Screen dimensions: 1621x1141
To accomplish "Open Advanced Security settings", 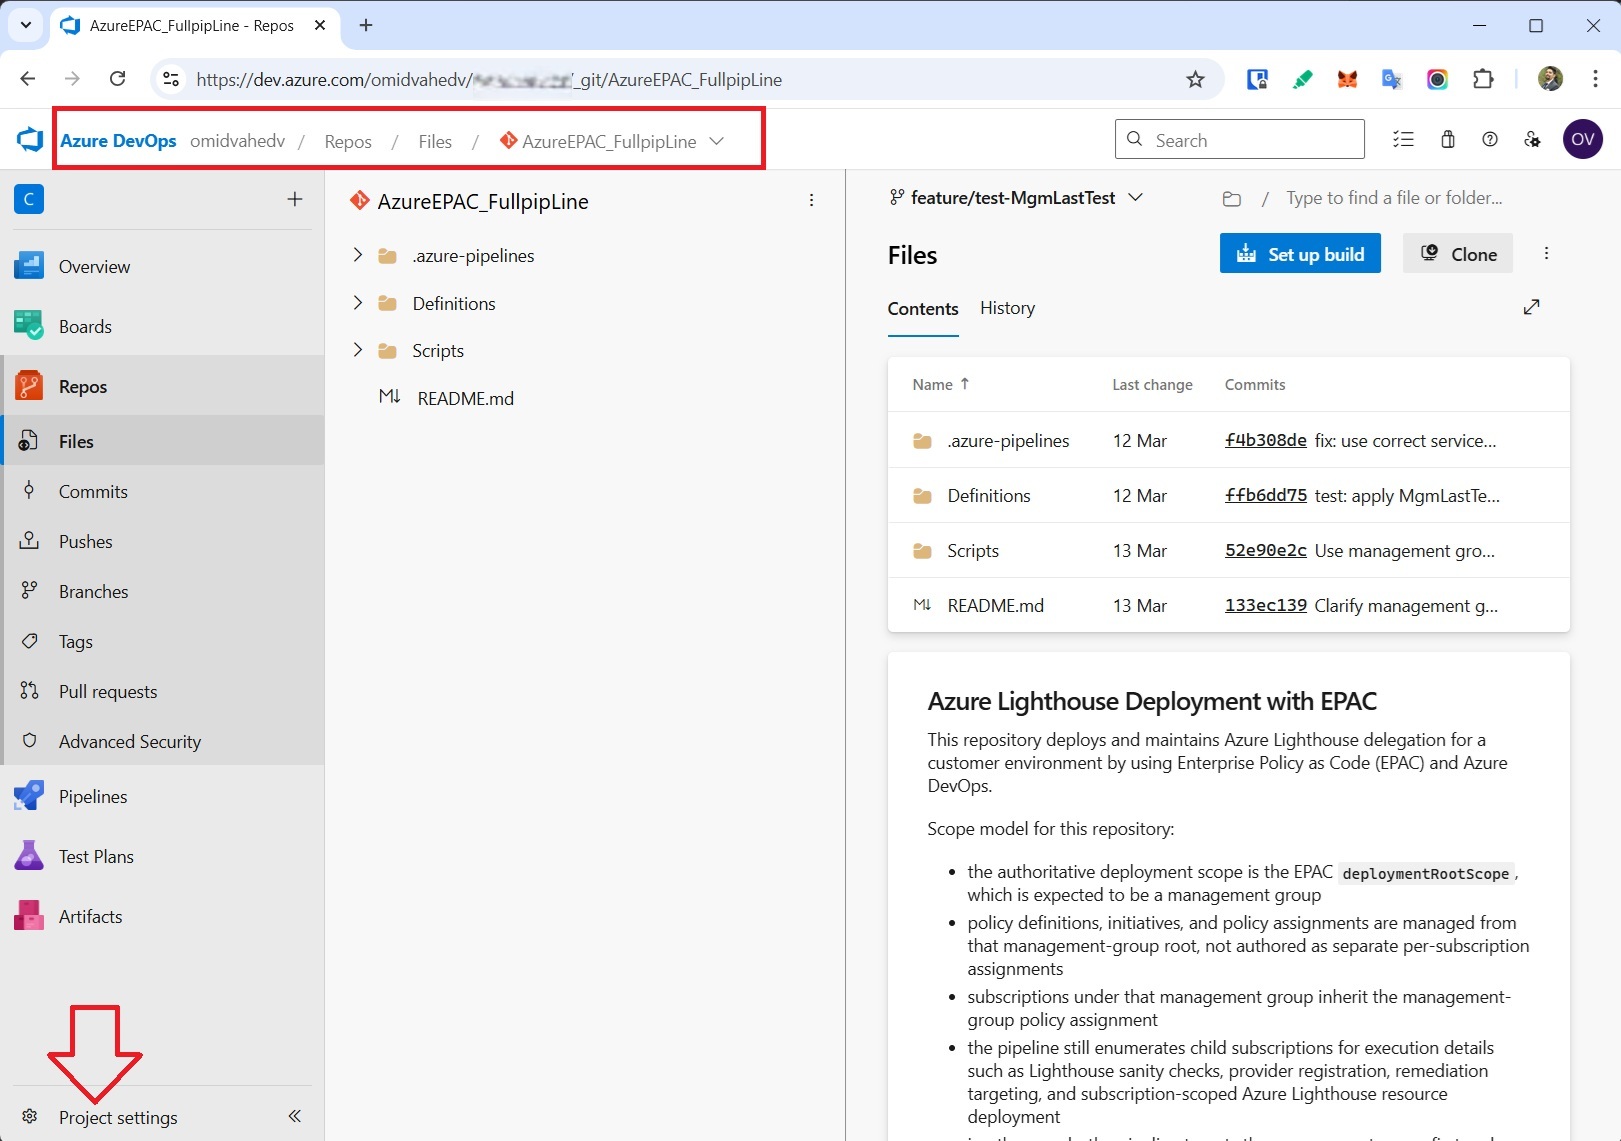I will click(129, 741).
